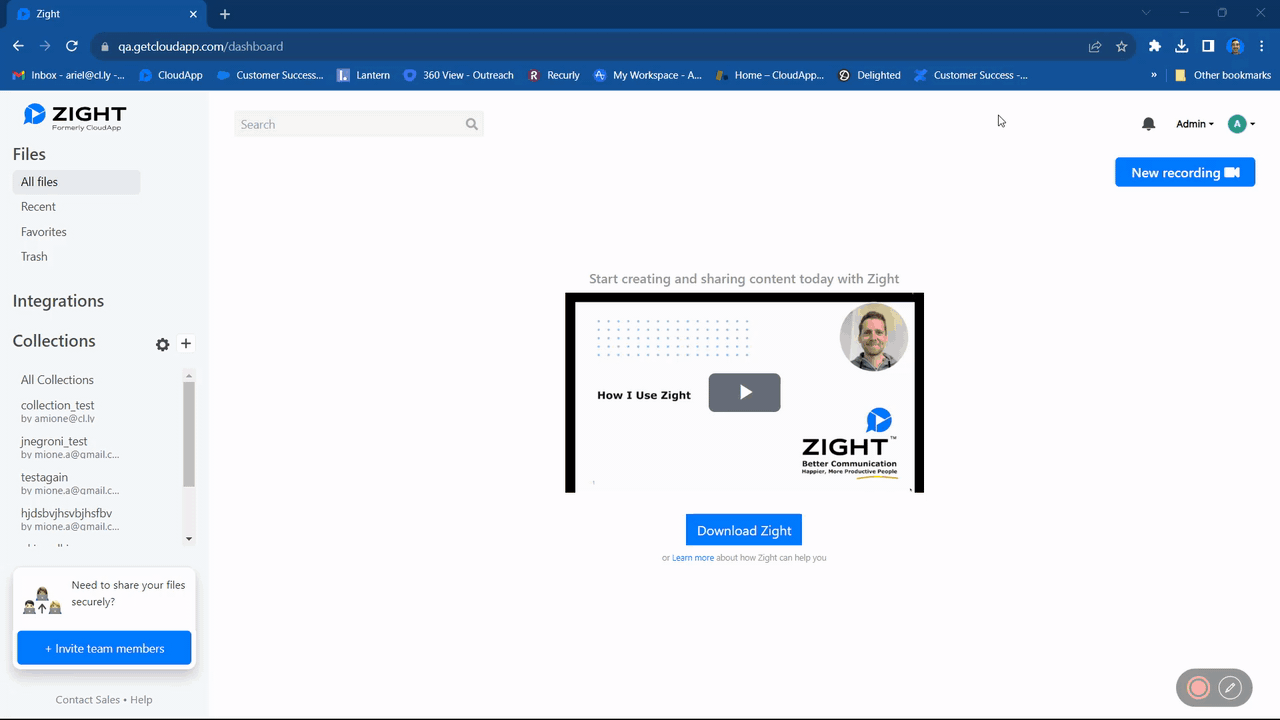Image resolution: width=1280 pixels, height=720 pixels.
Task: Click Invite team members button
Action: click(x=104, y=648)
